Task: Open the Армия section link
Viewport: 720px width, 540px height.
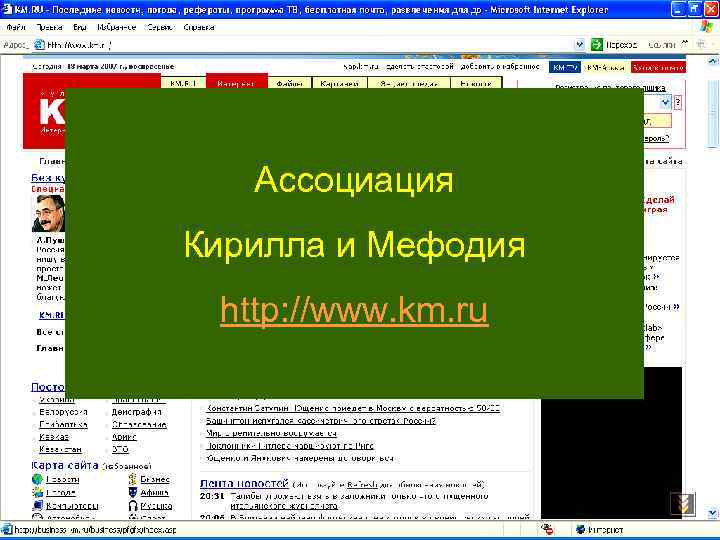Action: point(124,437)
